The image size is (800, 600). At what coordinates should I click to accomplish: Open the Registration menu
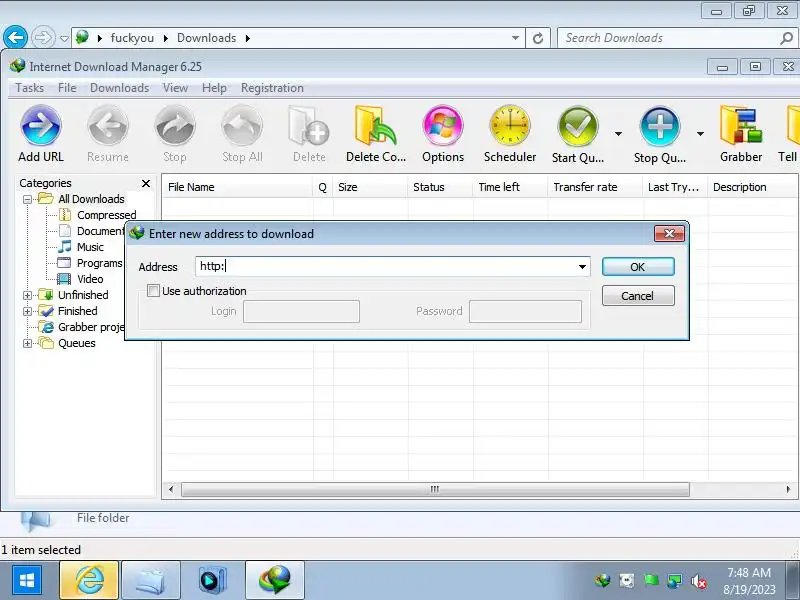point(272,88)
